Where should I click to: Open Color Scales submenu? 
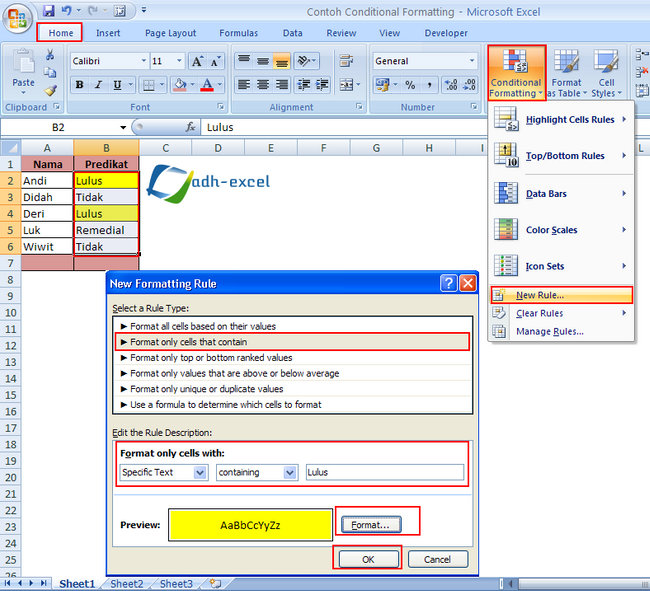click(x=561, y=230)
